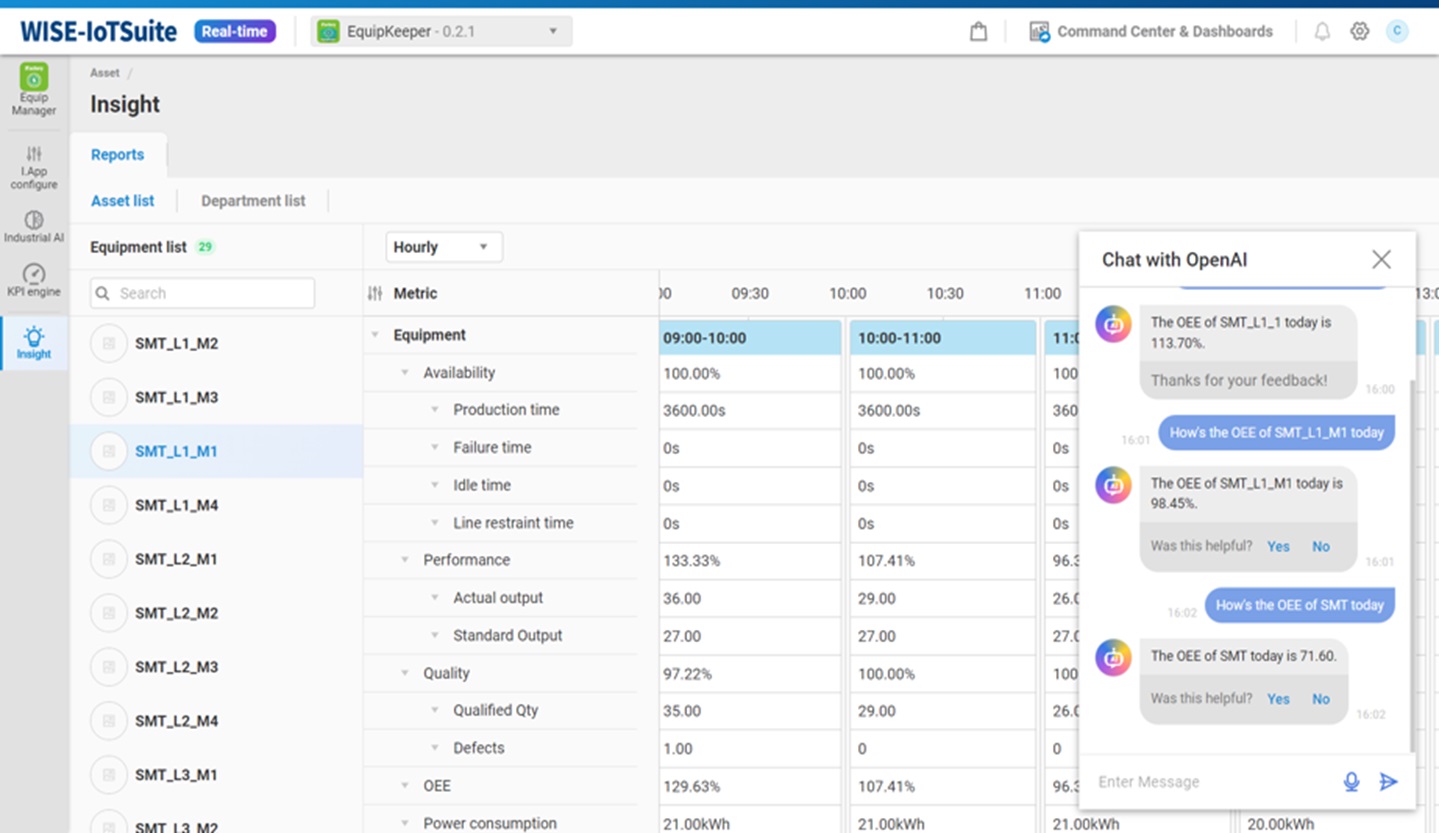Answer No to SMT_L1_M1 helpful question
The image size is (1439, 833).
tap(1321, 547)
